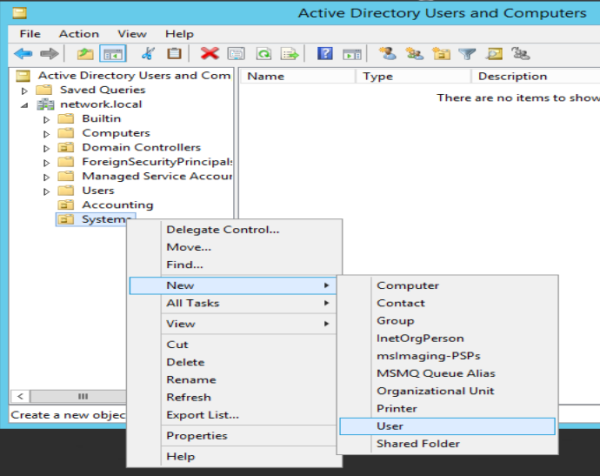This screenshot has width=600, height=476.
Task: Expand the Computers container
Action: (x=46, y=134)
